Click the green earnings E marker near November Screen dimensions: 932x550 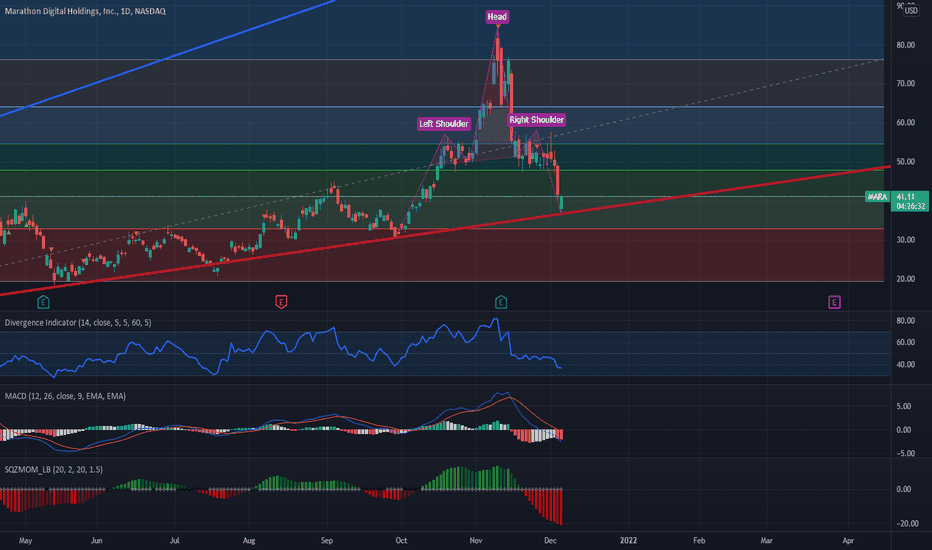501,302
